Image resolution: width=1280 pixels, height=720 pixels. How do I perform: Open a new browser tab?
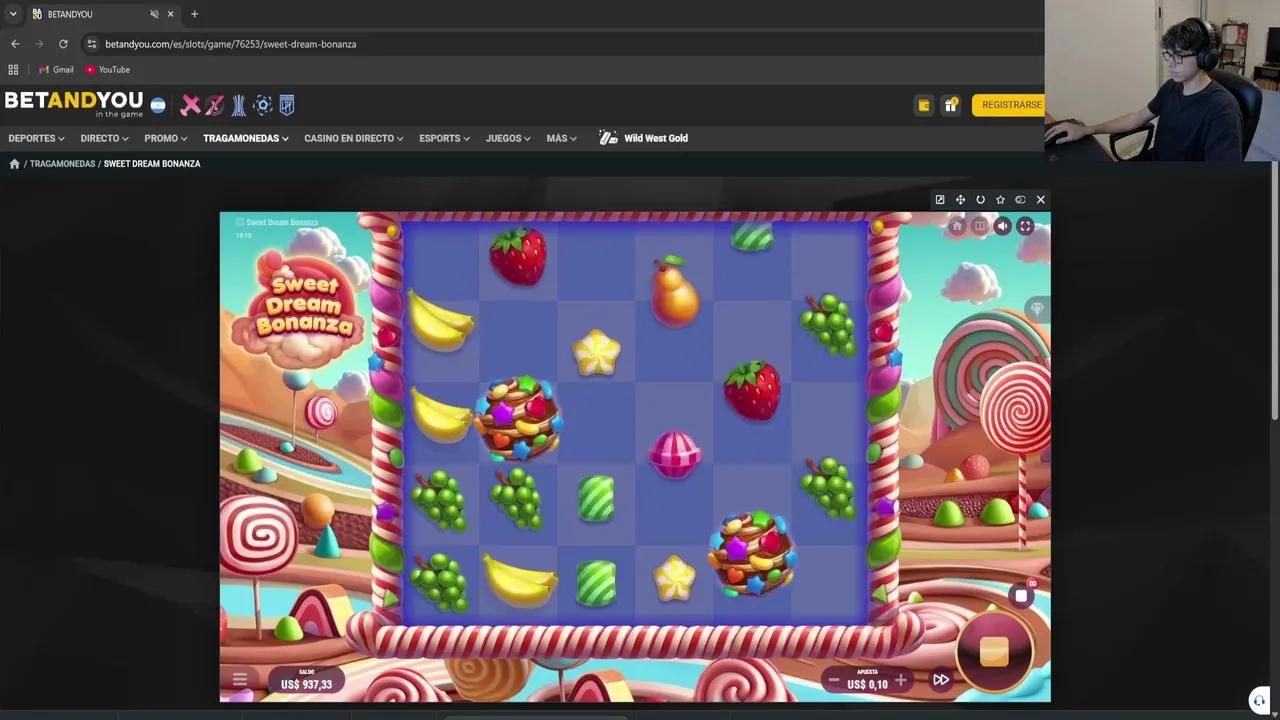[194, 14]
